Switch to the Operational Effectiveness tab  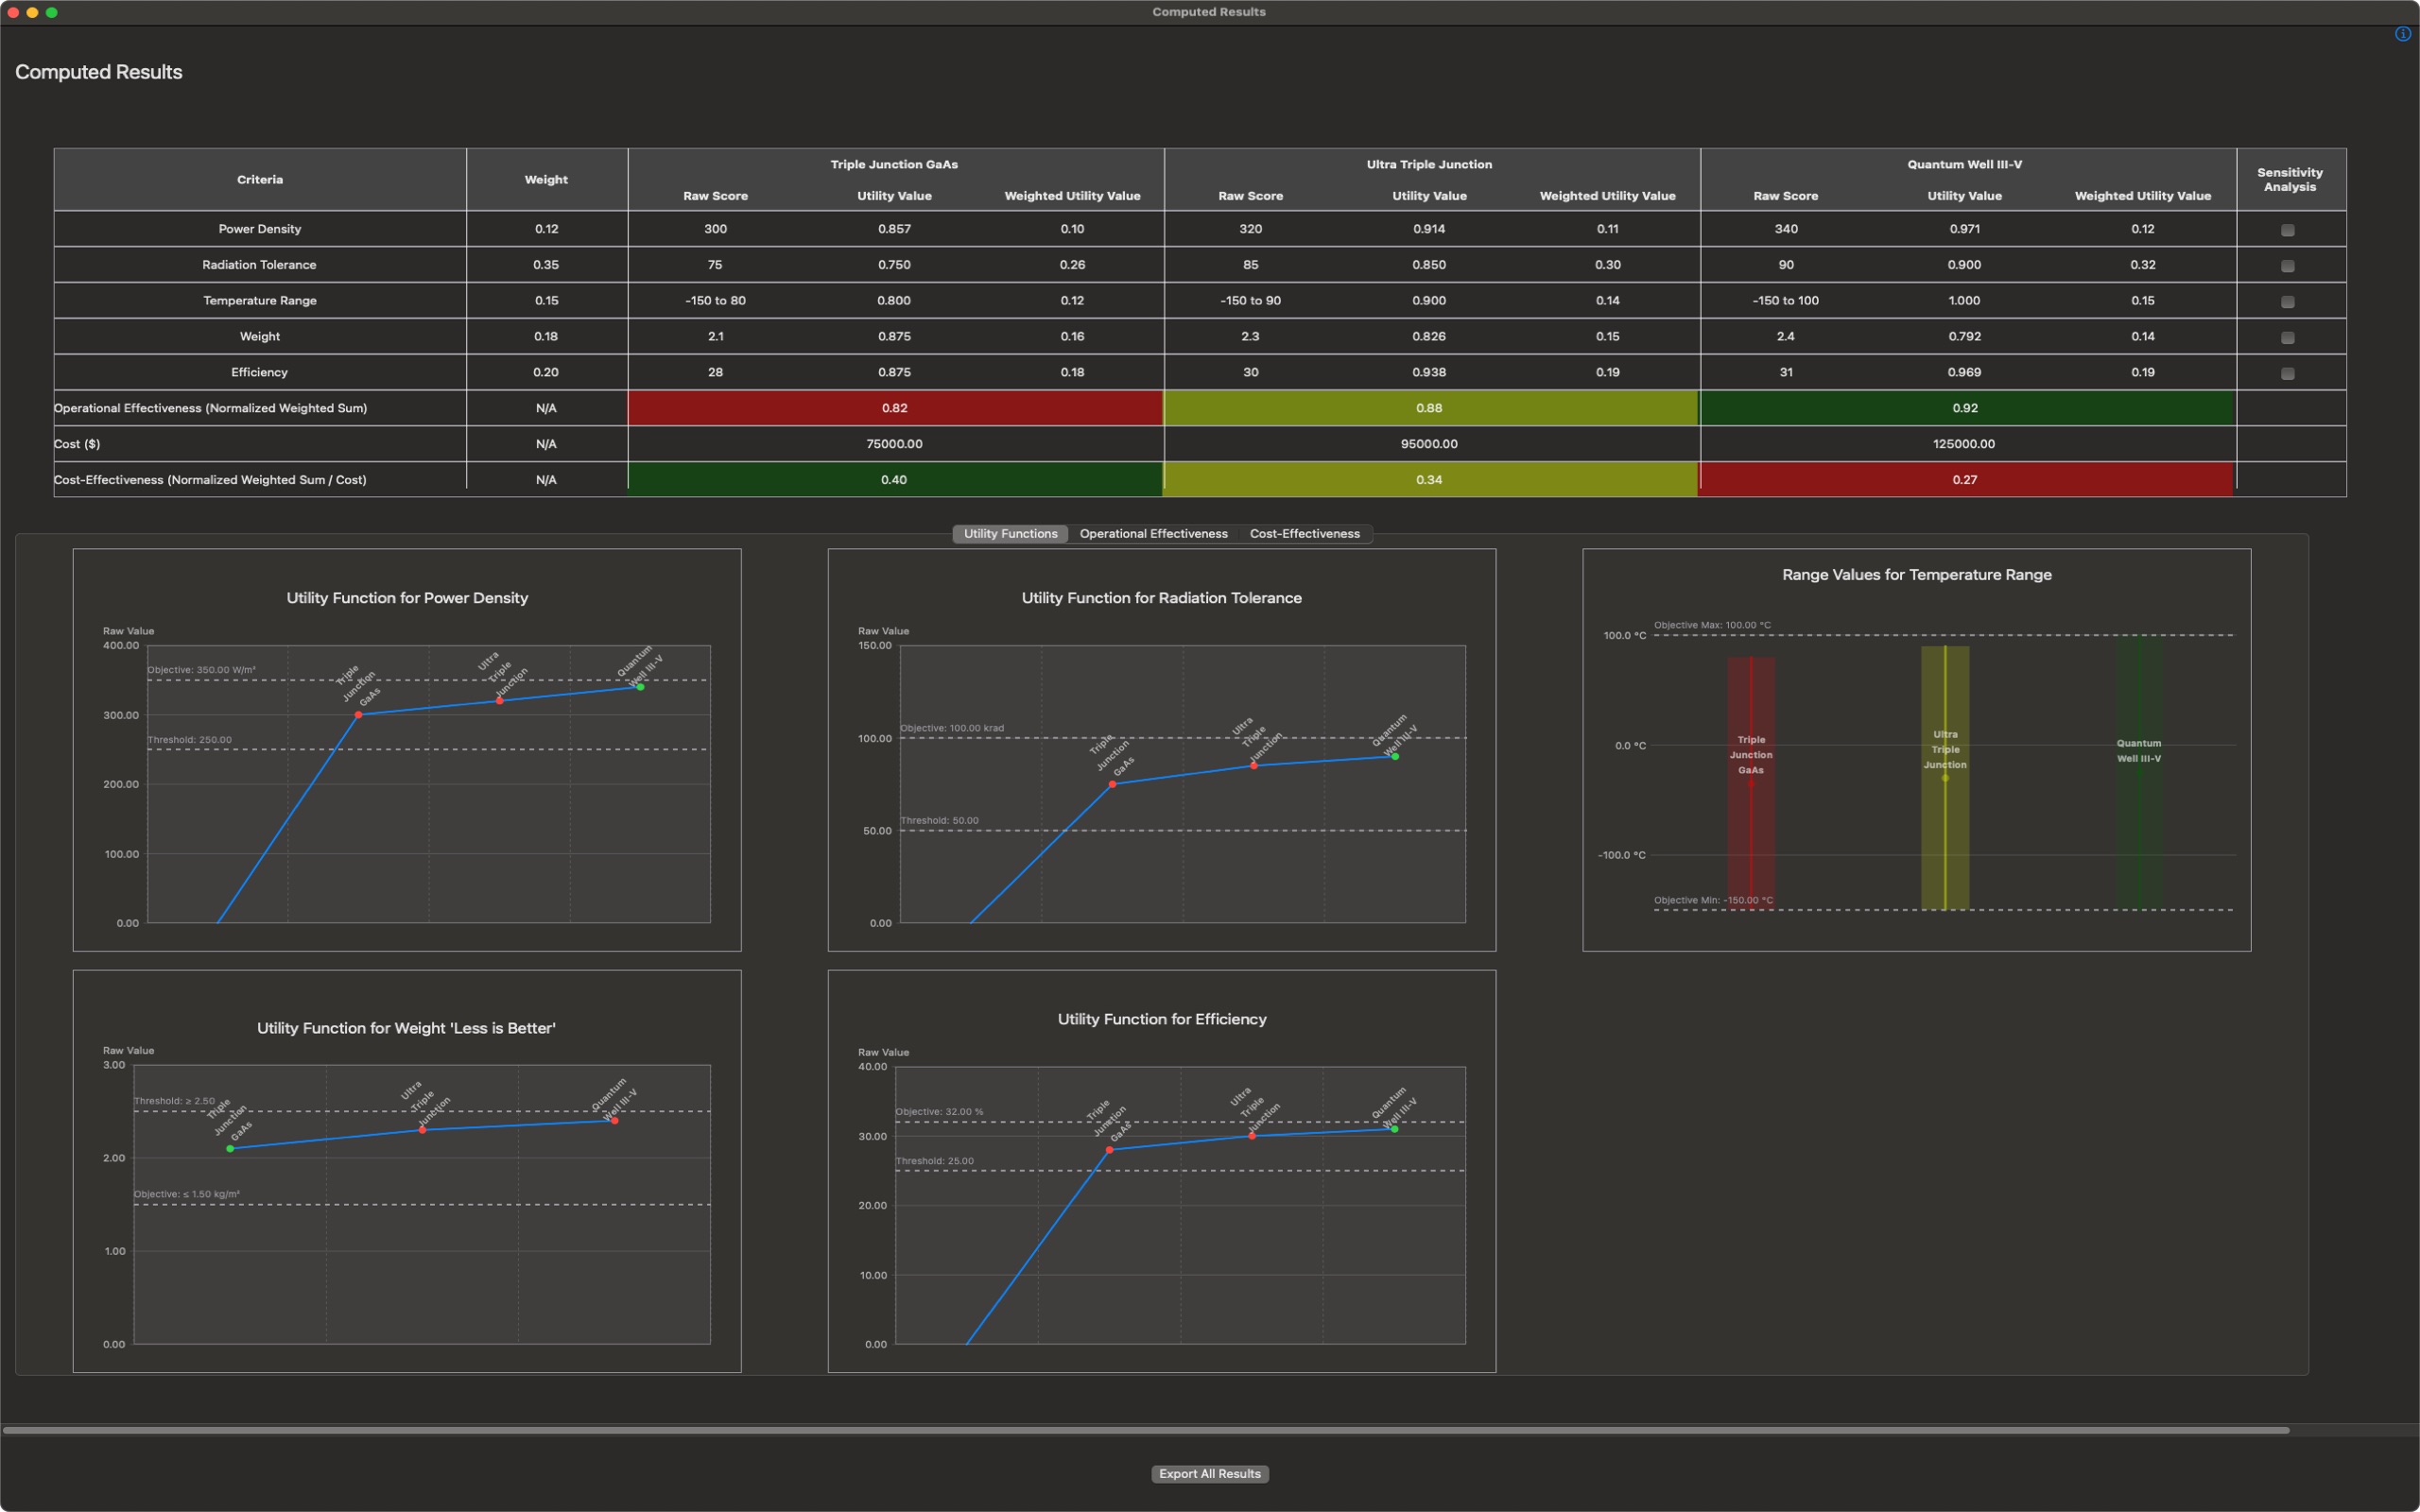1153,533
